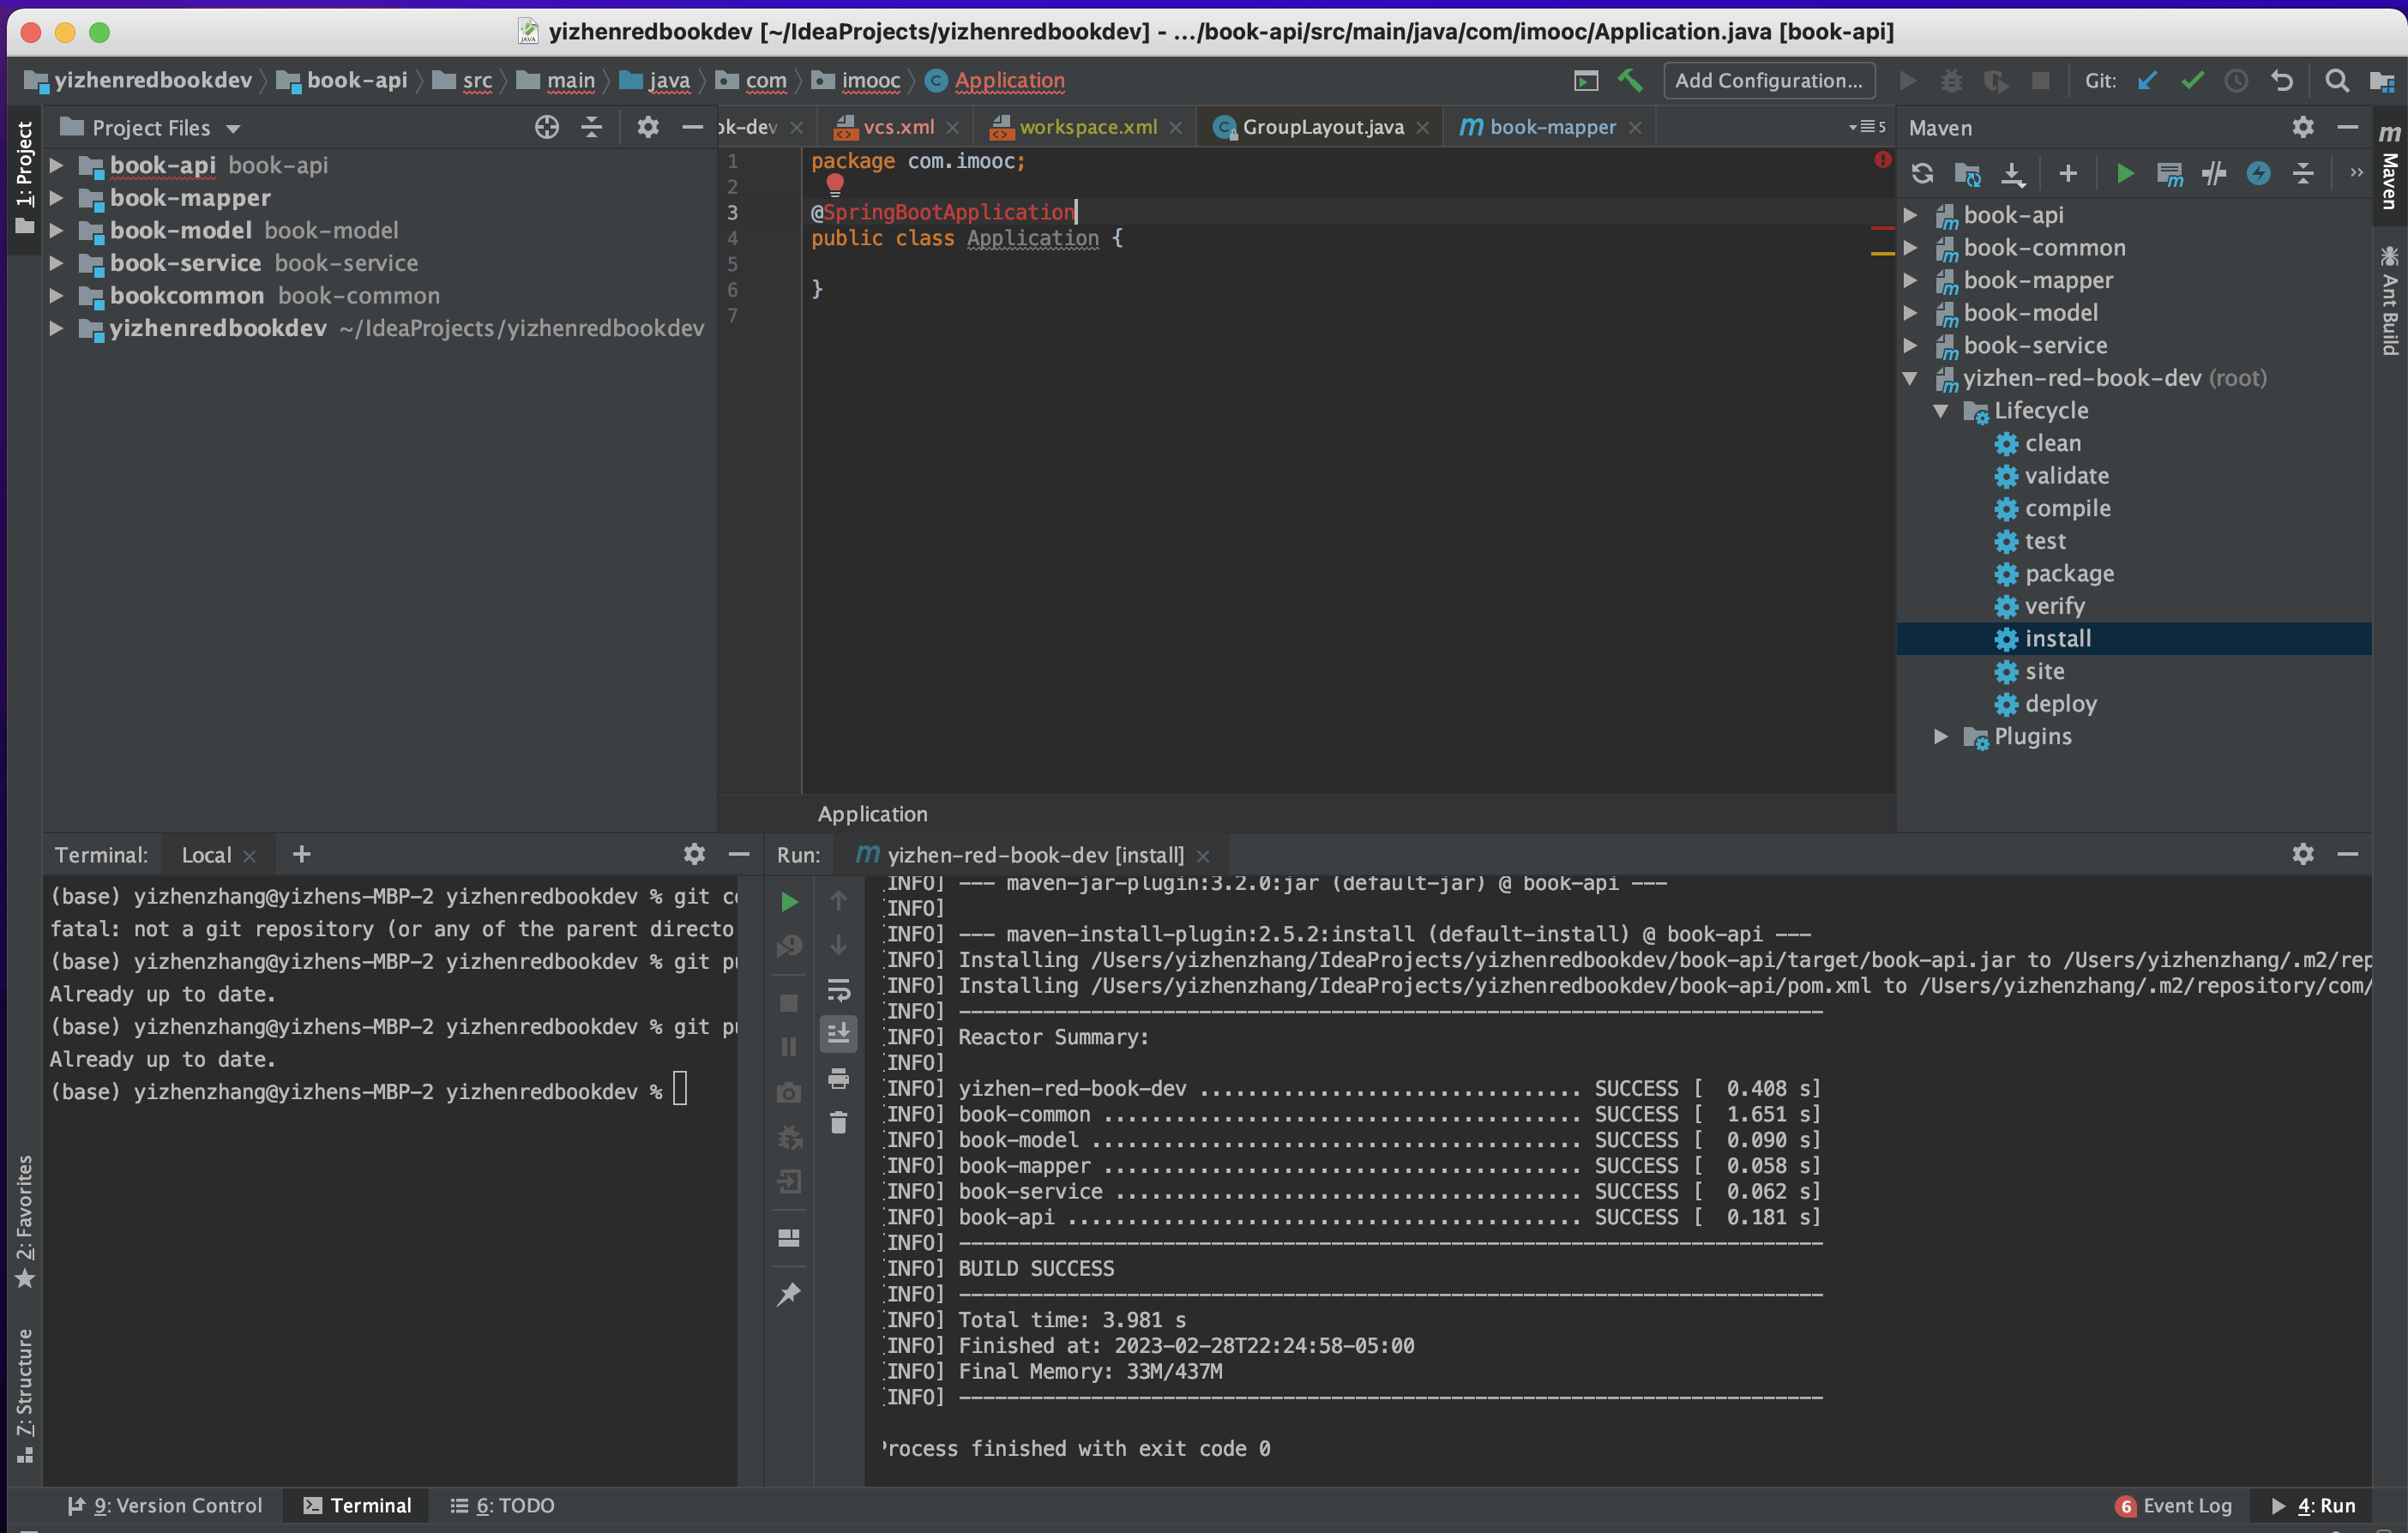The height and width of the screenshot is (1533, 2408).
Task: Select the deploy lifecycle goal
Action: (x=2060, y=704)
